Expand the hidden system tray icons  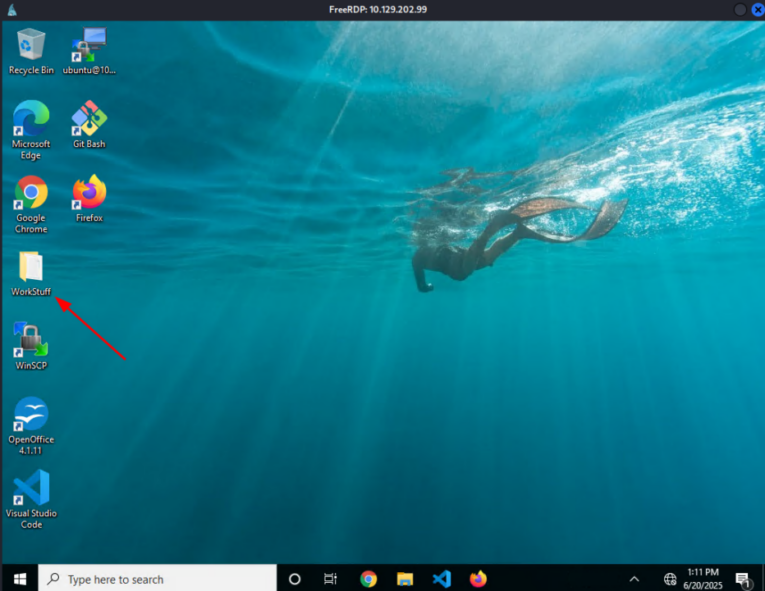click(x=634, y=579)
